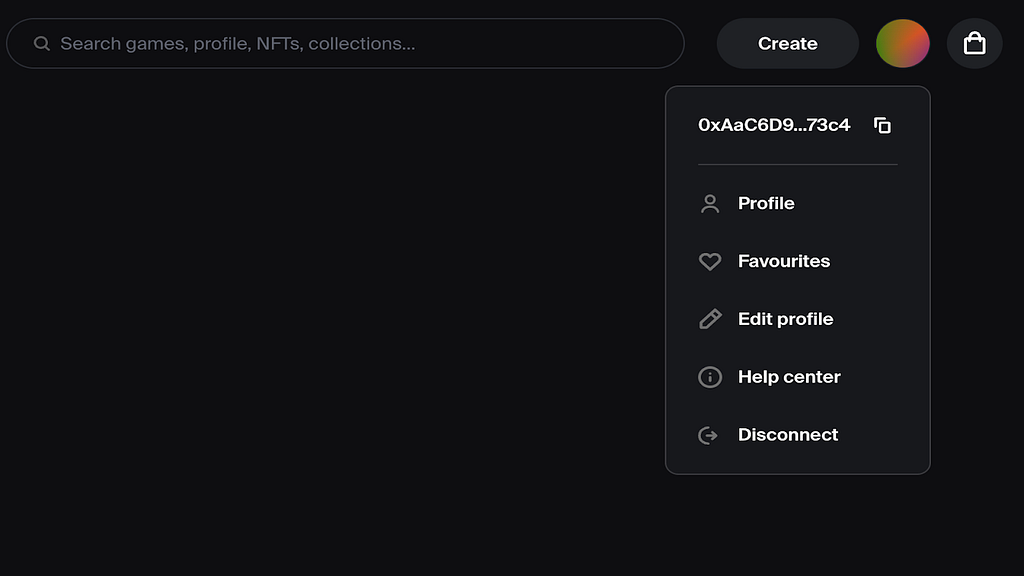
Task: Choose Edit profile in the dropdown
Action: tap(797, 319)
